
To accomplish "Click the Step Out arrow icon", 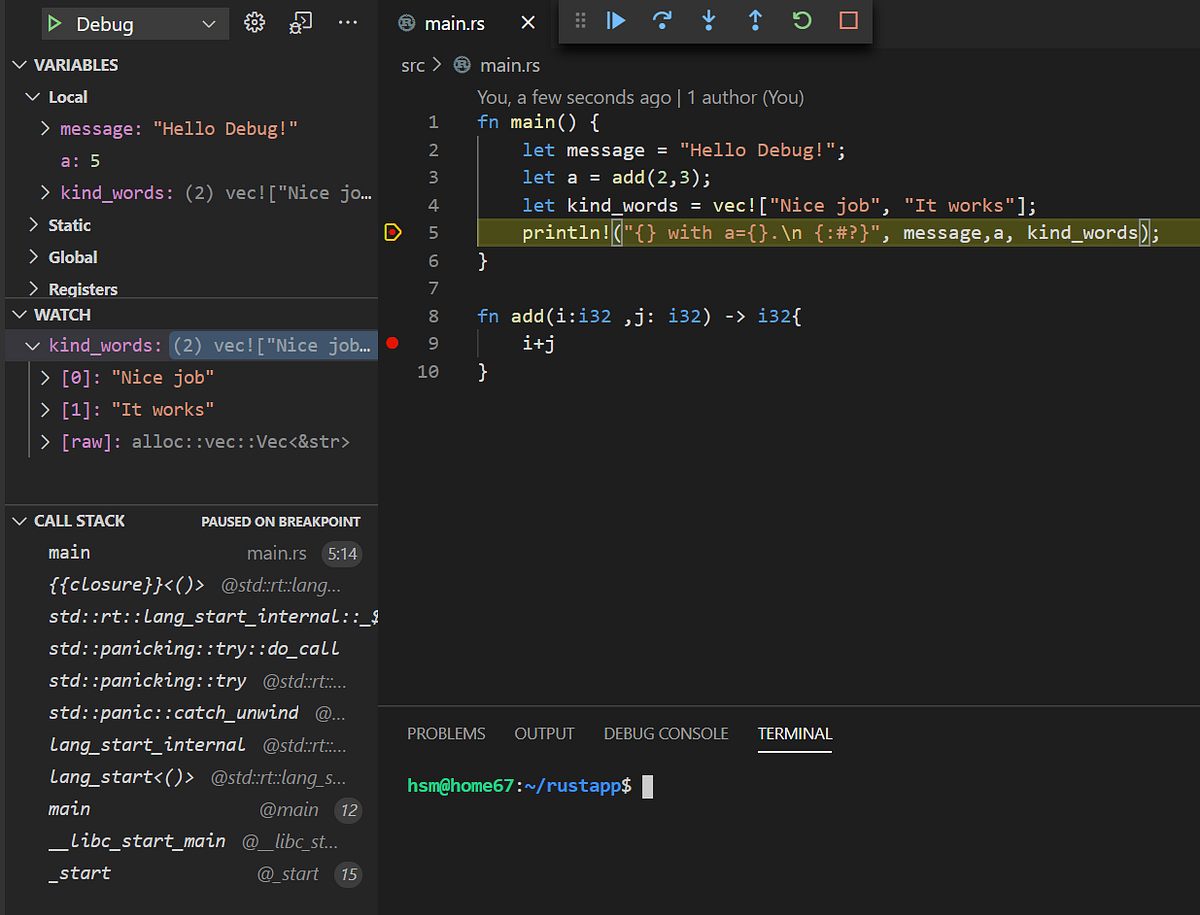I will click(x=755, y=21).
